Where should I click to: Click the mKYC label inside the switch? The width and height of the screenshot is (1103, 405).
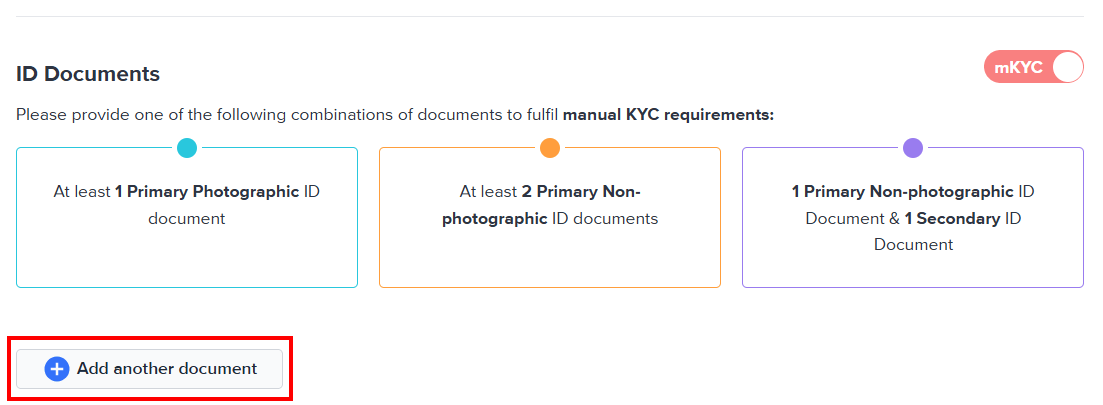[1018, 68]
